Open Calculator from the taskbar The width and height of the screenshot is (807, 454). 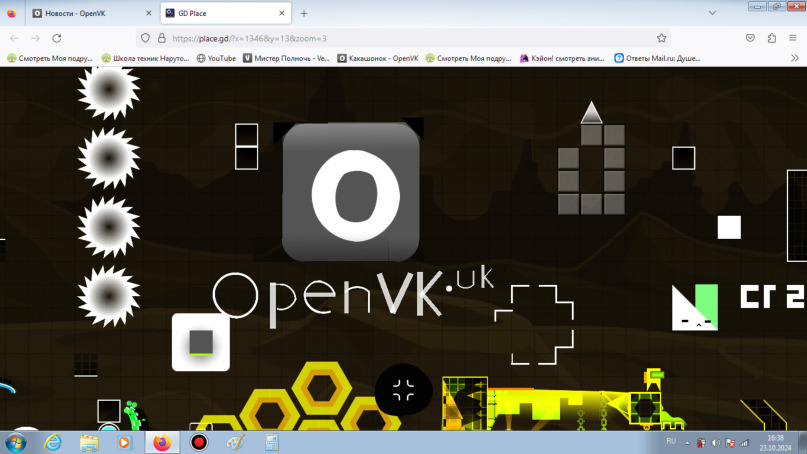click(x=272, y=443)
